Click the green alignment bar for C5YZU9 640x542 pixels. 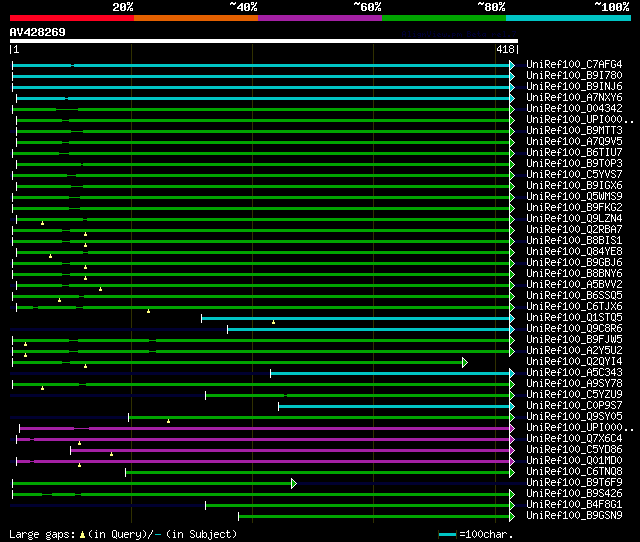point(357,395)
